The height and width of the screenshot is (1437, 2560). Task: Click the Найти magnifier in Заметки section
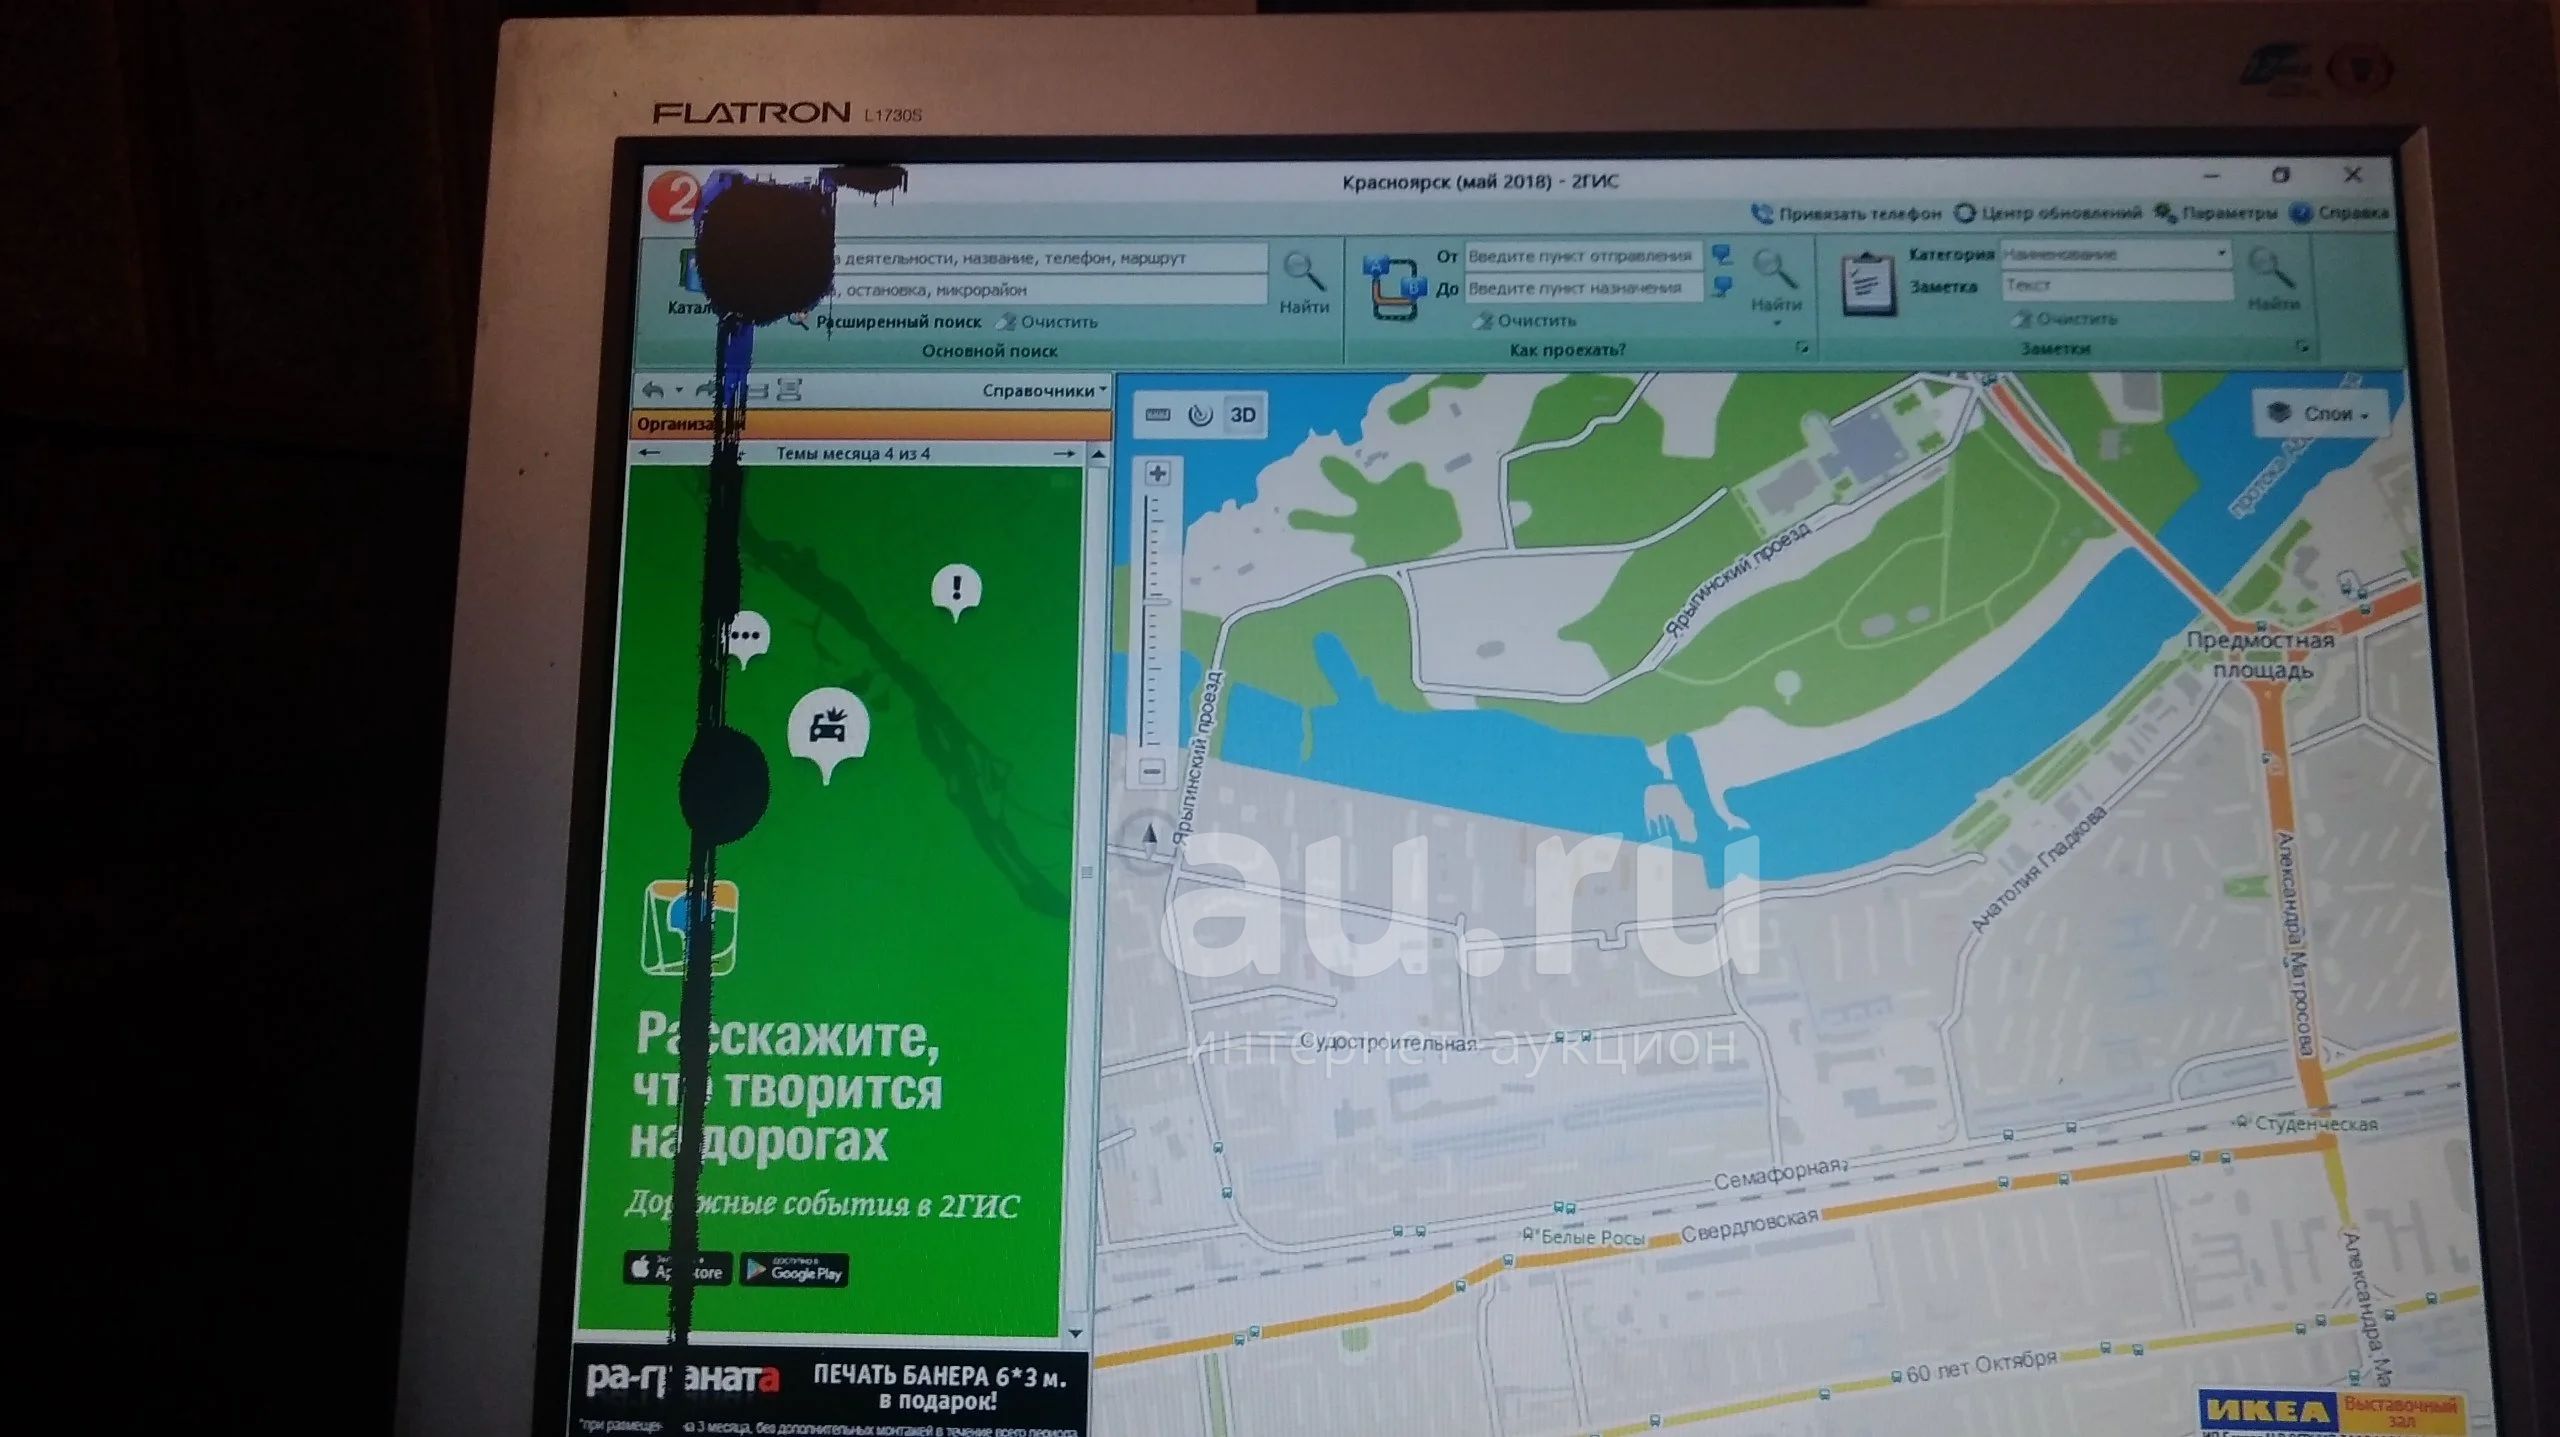(x=2272, y=268)
